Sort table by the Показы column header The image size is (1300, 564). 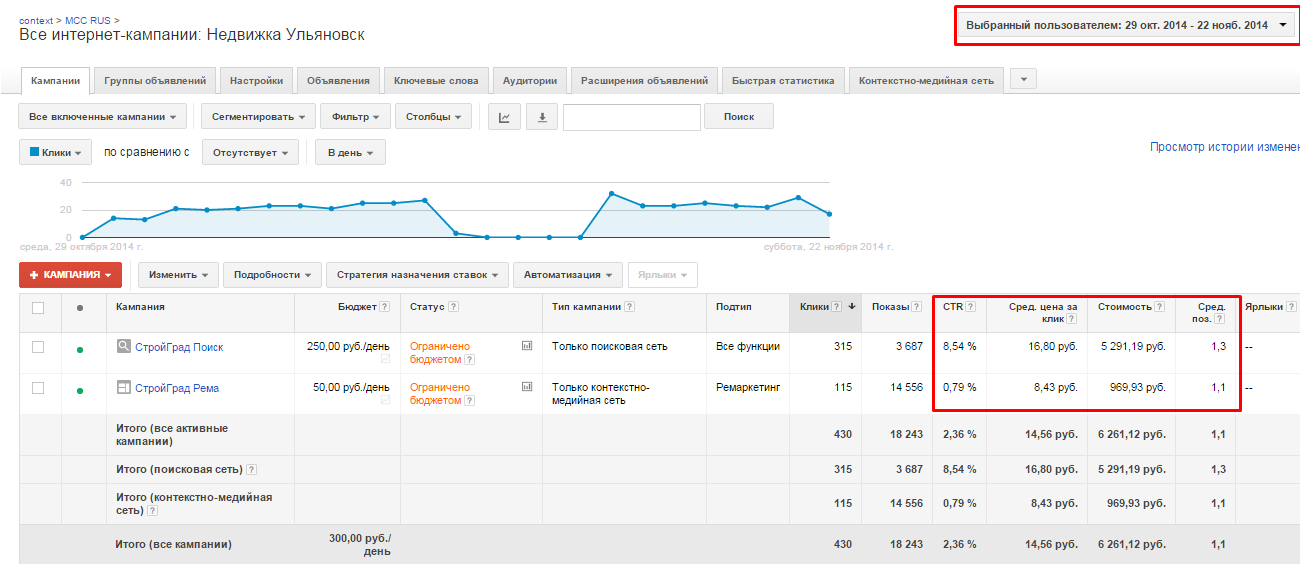[889, 307]
